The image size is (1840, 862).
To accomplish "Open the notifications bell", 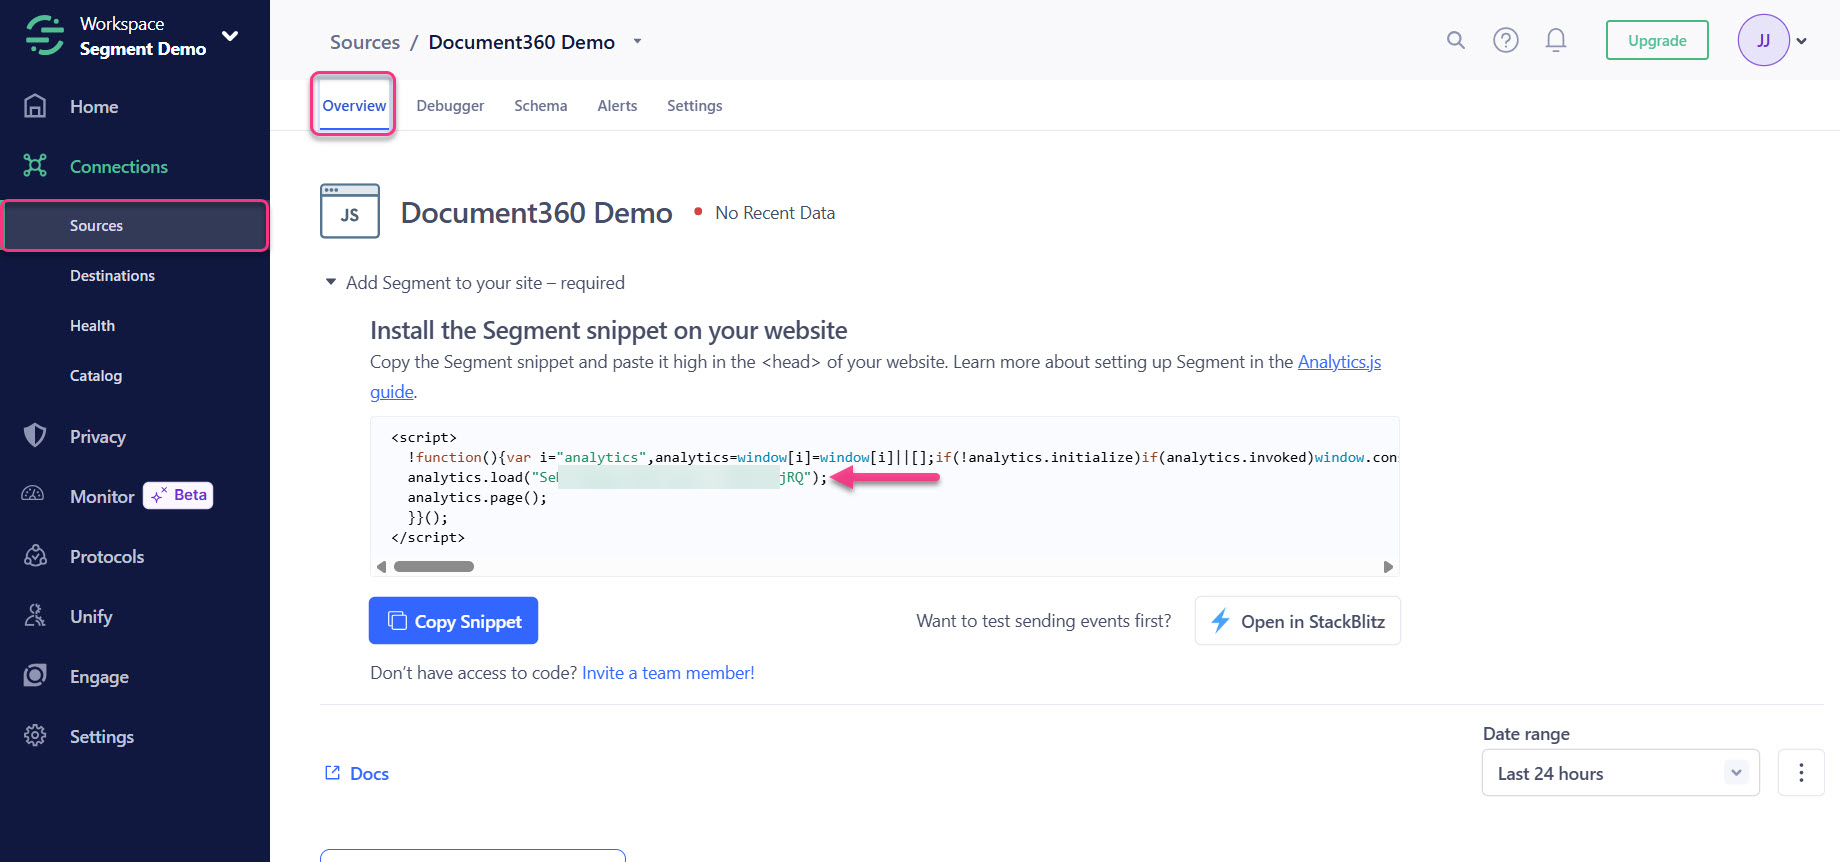I will coord(1556,40).
